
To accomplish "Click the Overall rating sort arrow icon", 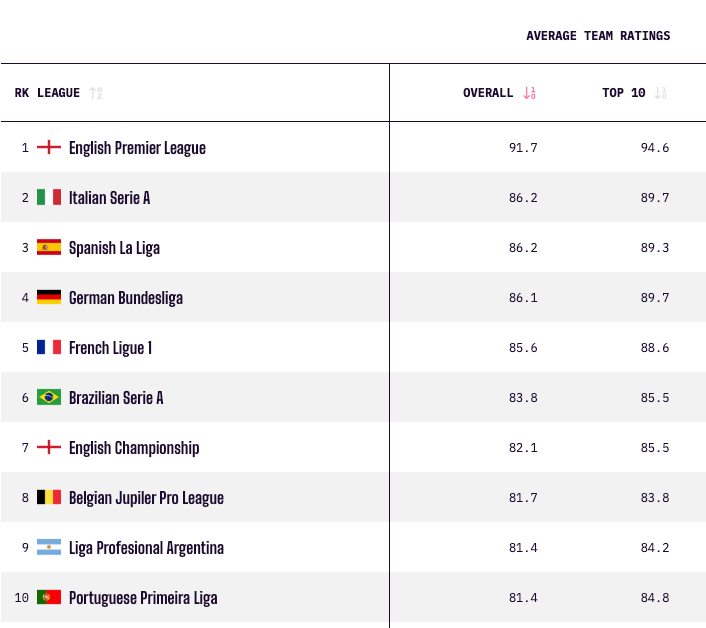I will pyautogui.click(x=529, y=93).
